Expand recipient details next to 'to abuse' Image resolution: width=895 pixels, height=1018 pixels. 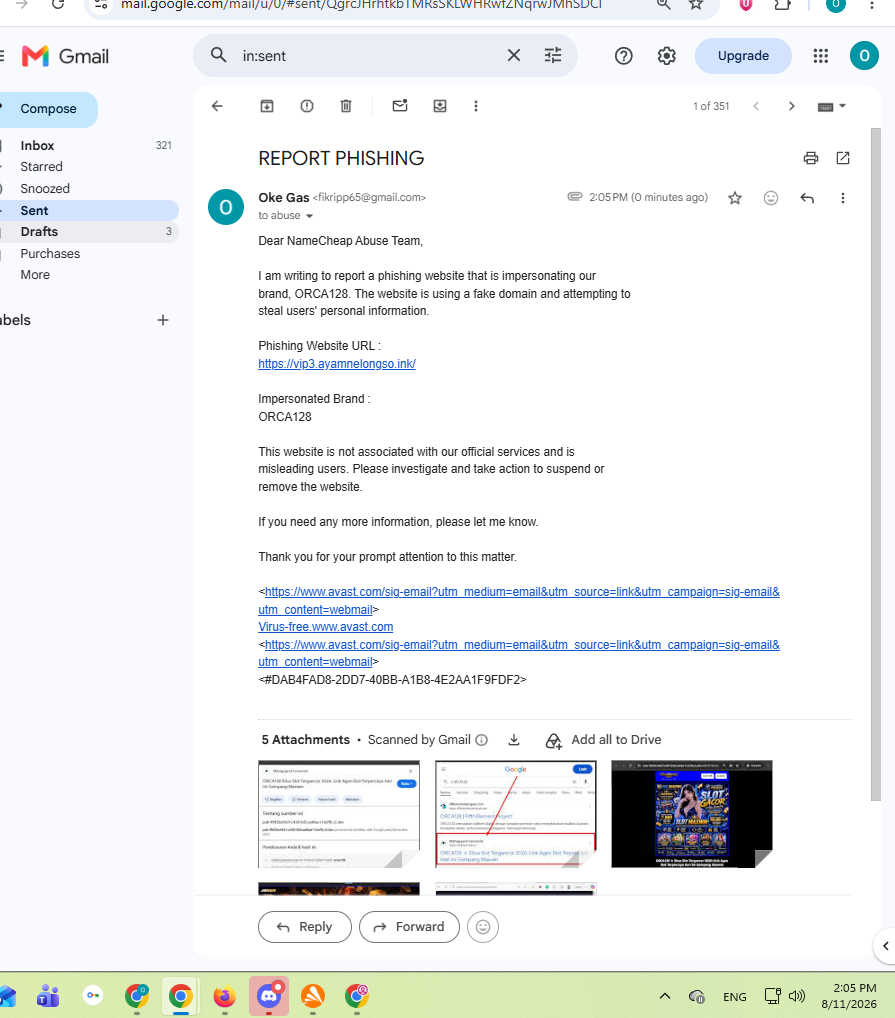(310, 216)
